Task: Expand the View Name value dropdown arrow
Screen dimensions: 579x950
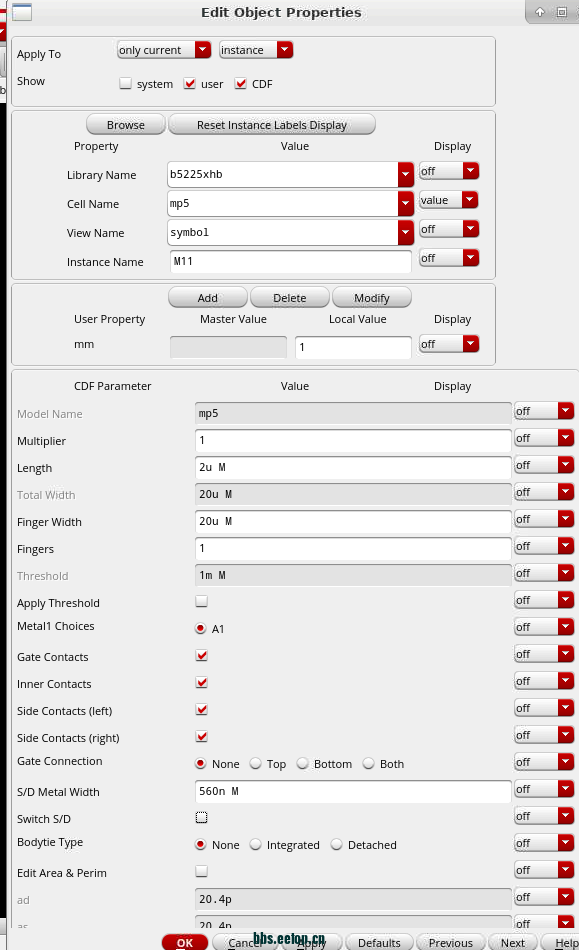Action: [x=406, y=233]
